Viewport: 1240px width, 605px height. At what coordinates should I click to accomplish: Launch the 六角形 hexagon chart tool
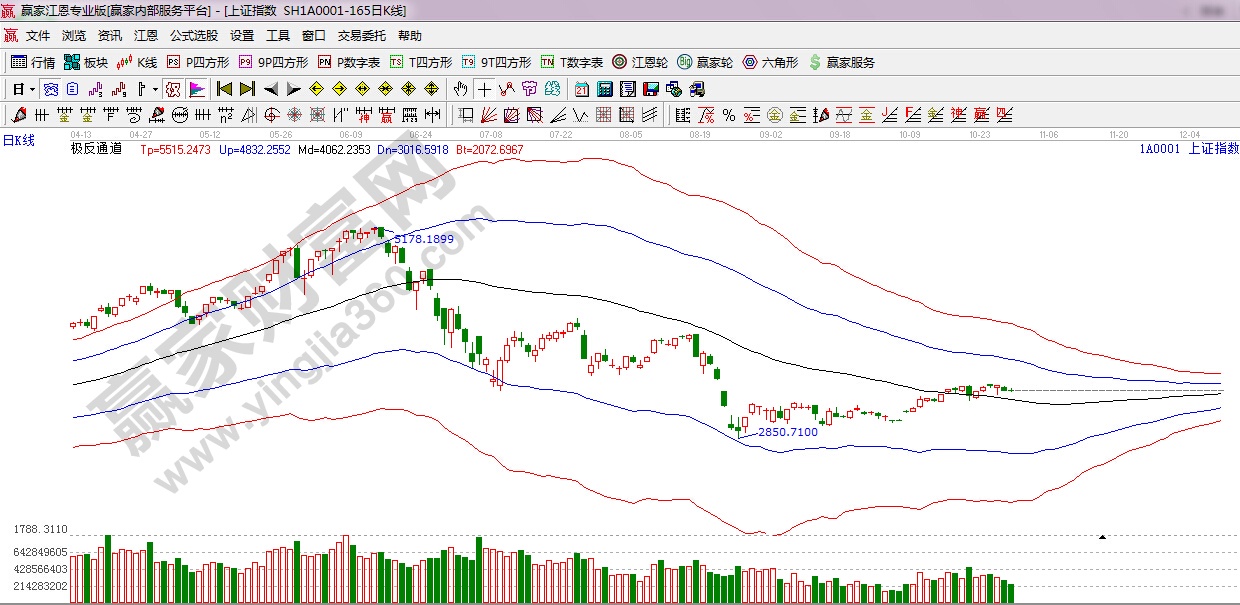(770, 62)
